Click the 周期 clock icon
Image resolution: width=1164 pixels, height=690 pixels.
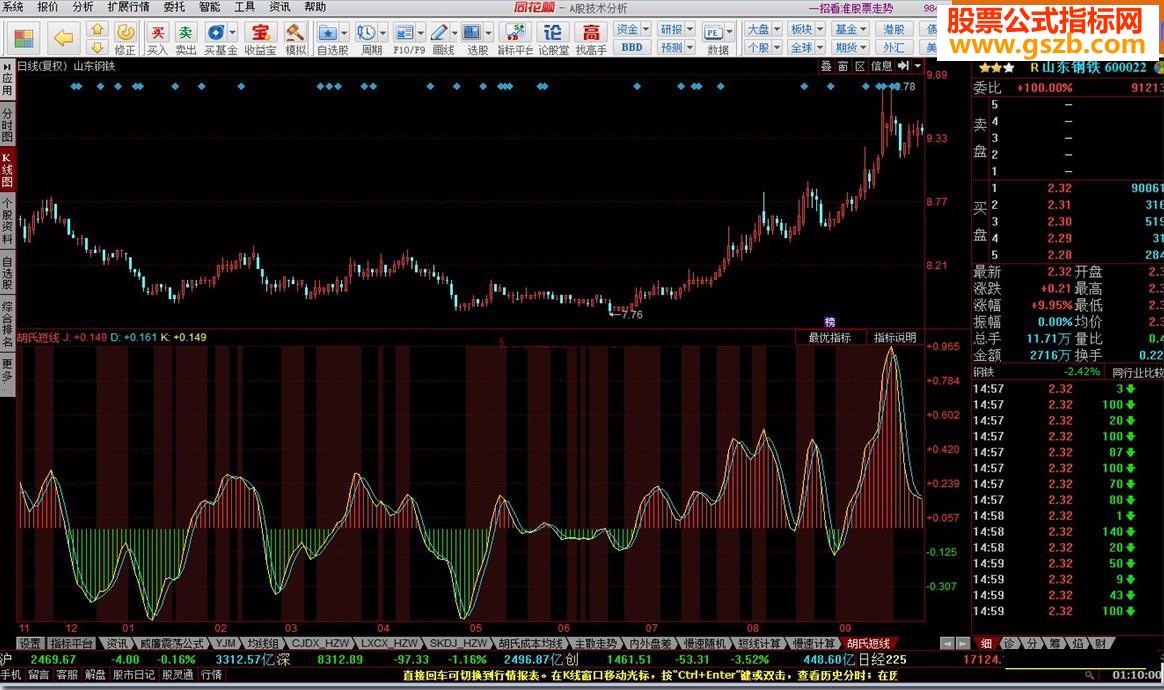pos(367,33)
